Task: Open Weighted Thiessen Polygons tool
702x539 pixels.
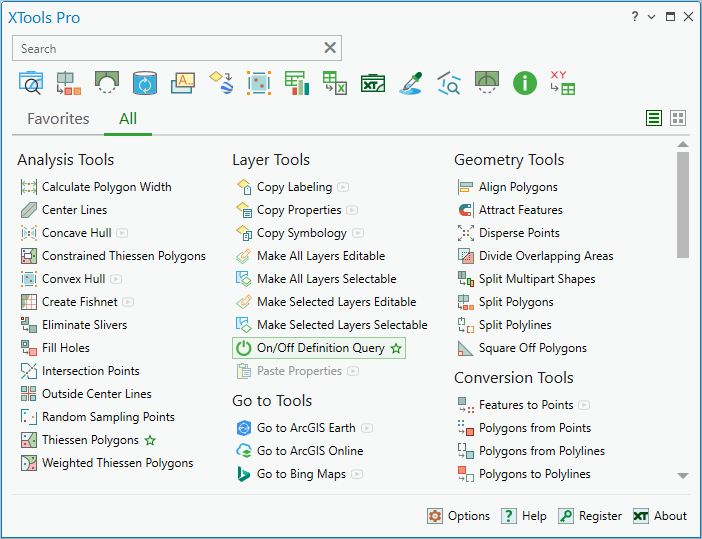Action: tap(107, 463)
